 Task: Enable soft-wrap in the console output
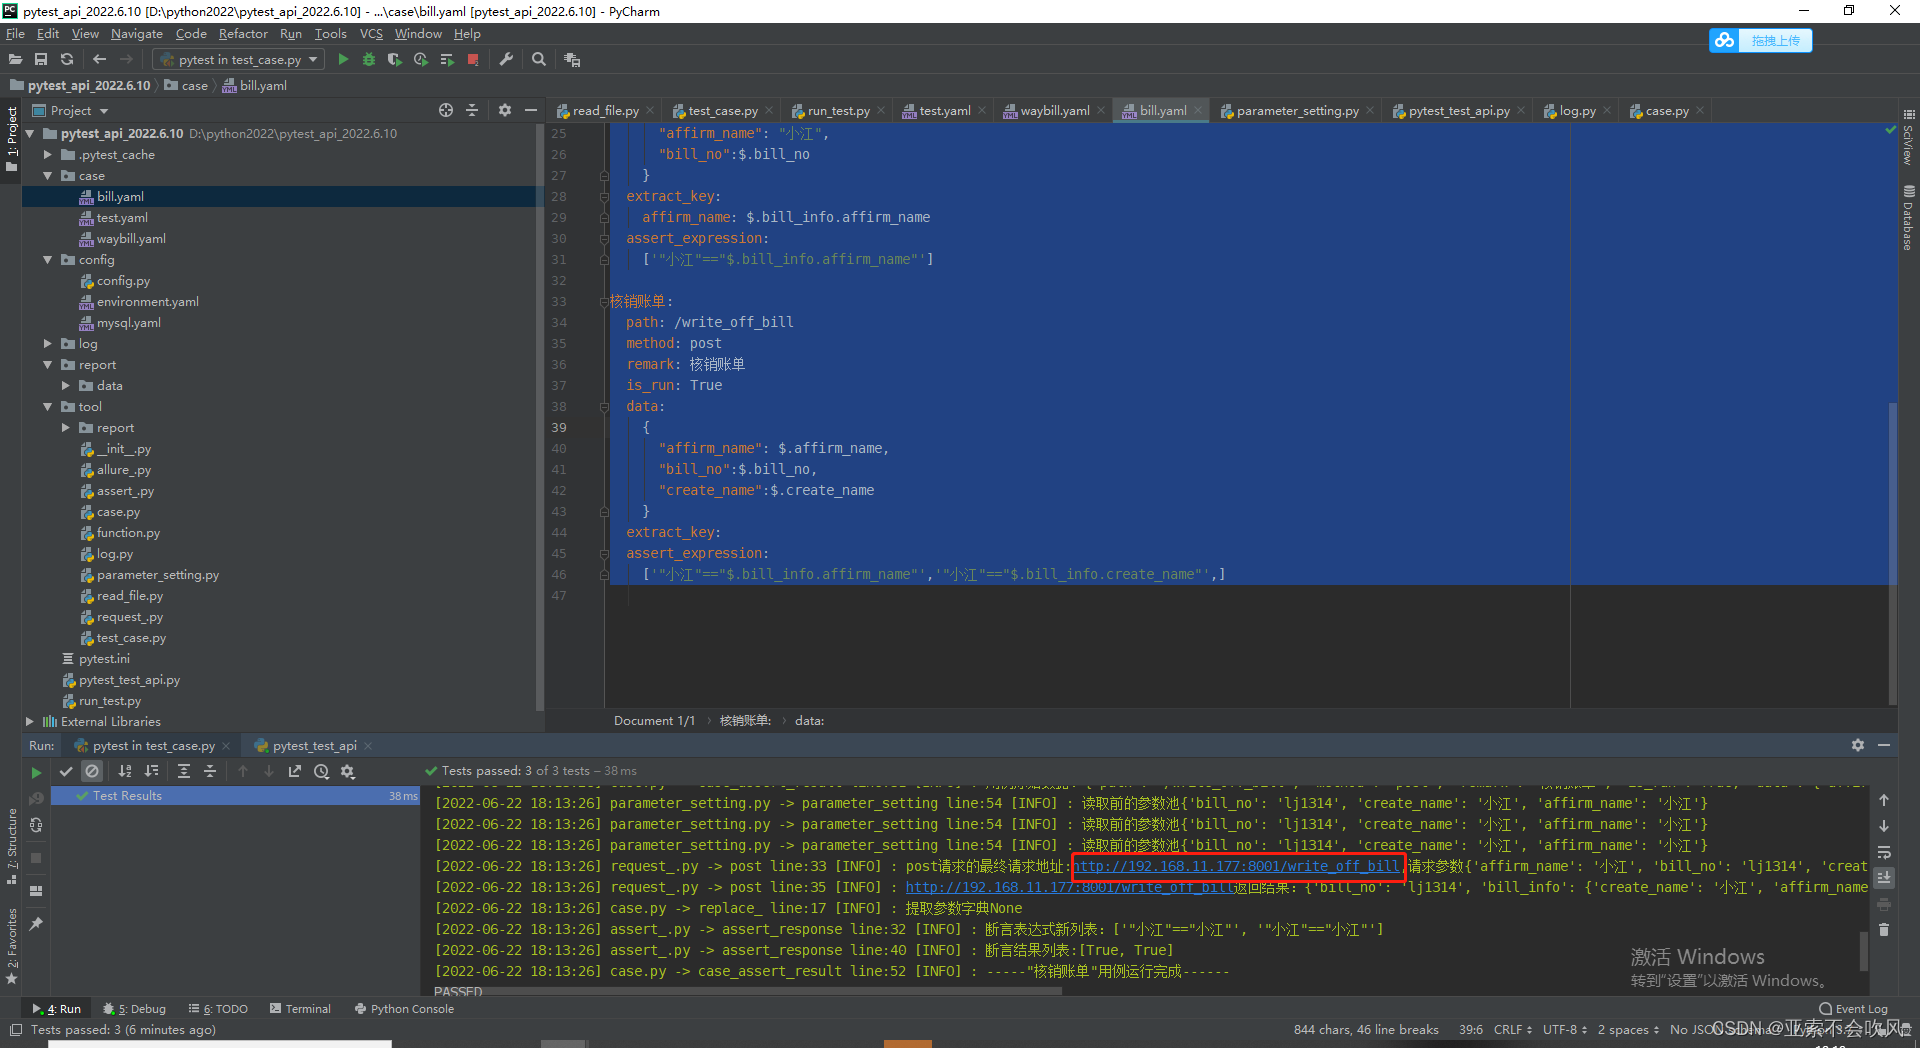[1884, 852]
